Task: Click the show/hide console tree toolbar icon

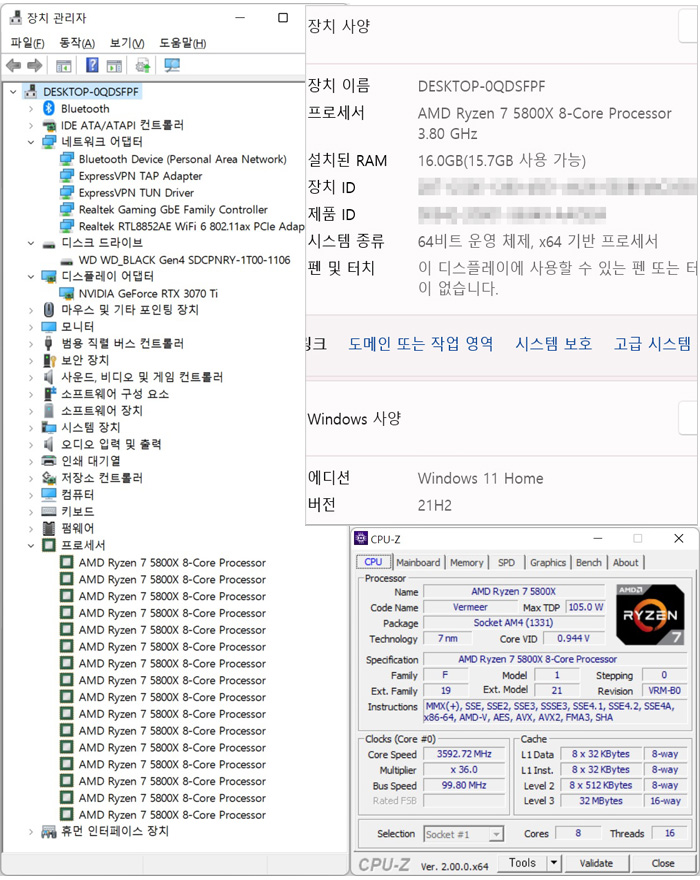Action: pos(63,66)
